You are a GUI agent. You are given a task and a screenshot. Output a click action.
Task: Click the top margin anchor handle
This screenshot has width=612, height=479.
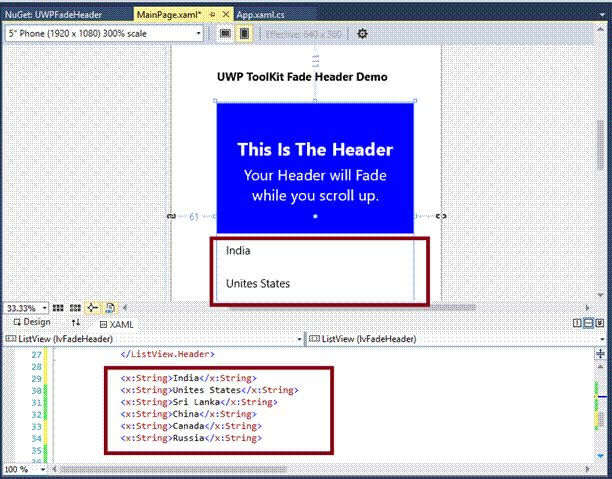click(x=315, y=61)
